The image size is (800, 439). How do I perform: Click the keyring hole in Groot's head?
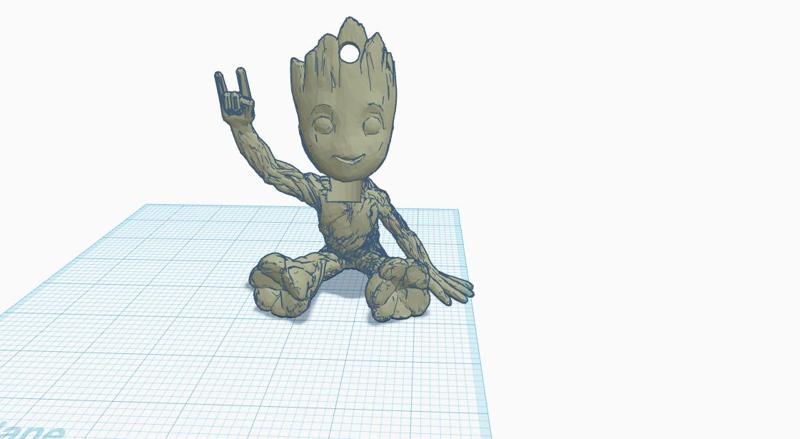coord(349,53)
